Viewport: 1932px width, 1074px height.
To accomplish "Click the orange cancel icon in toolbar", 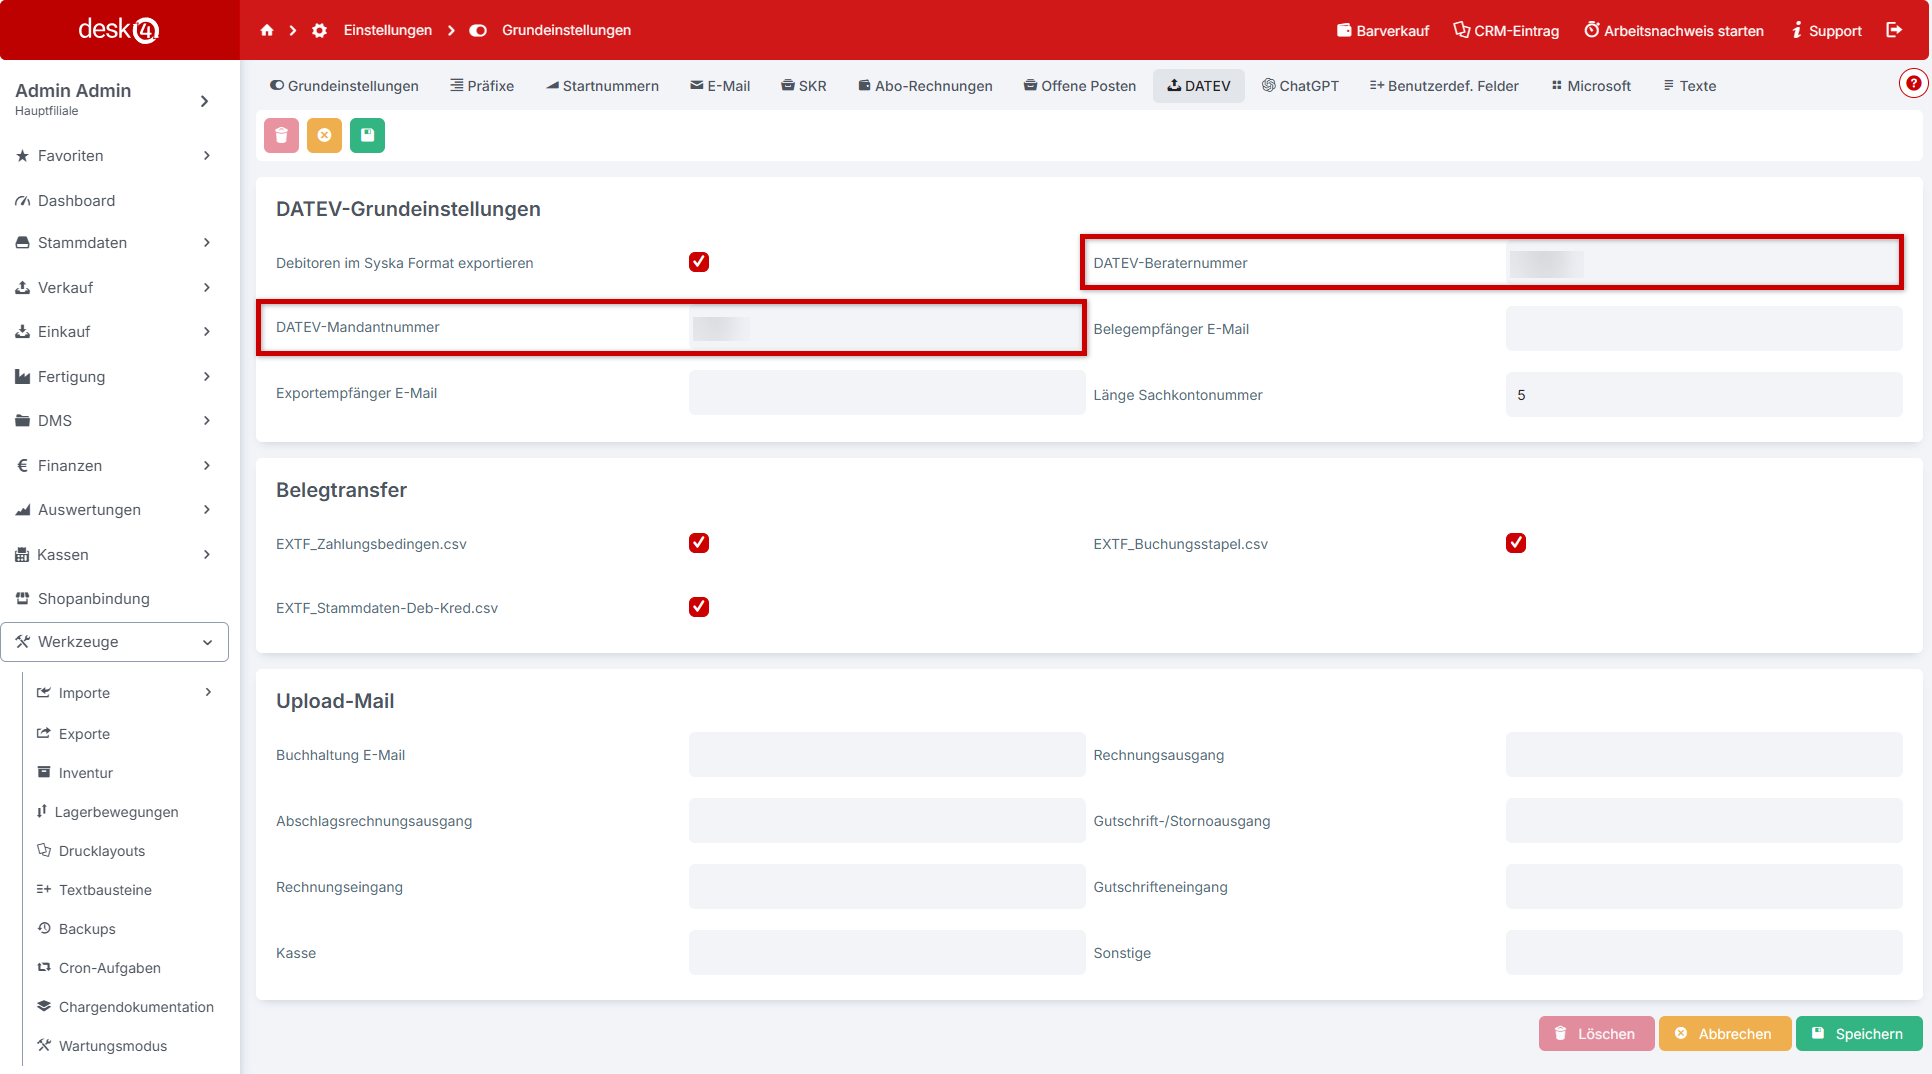I will (x=324, y=135).
